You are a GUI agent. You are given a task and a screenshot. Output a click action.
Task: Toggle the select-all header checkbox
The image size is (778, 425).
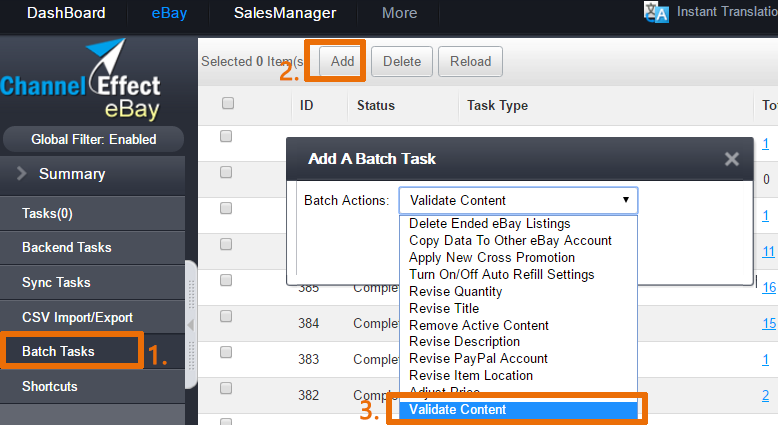coord(228,103)
